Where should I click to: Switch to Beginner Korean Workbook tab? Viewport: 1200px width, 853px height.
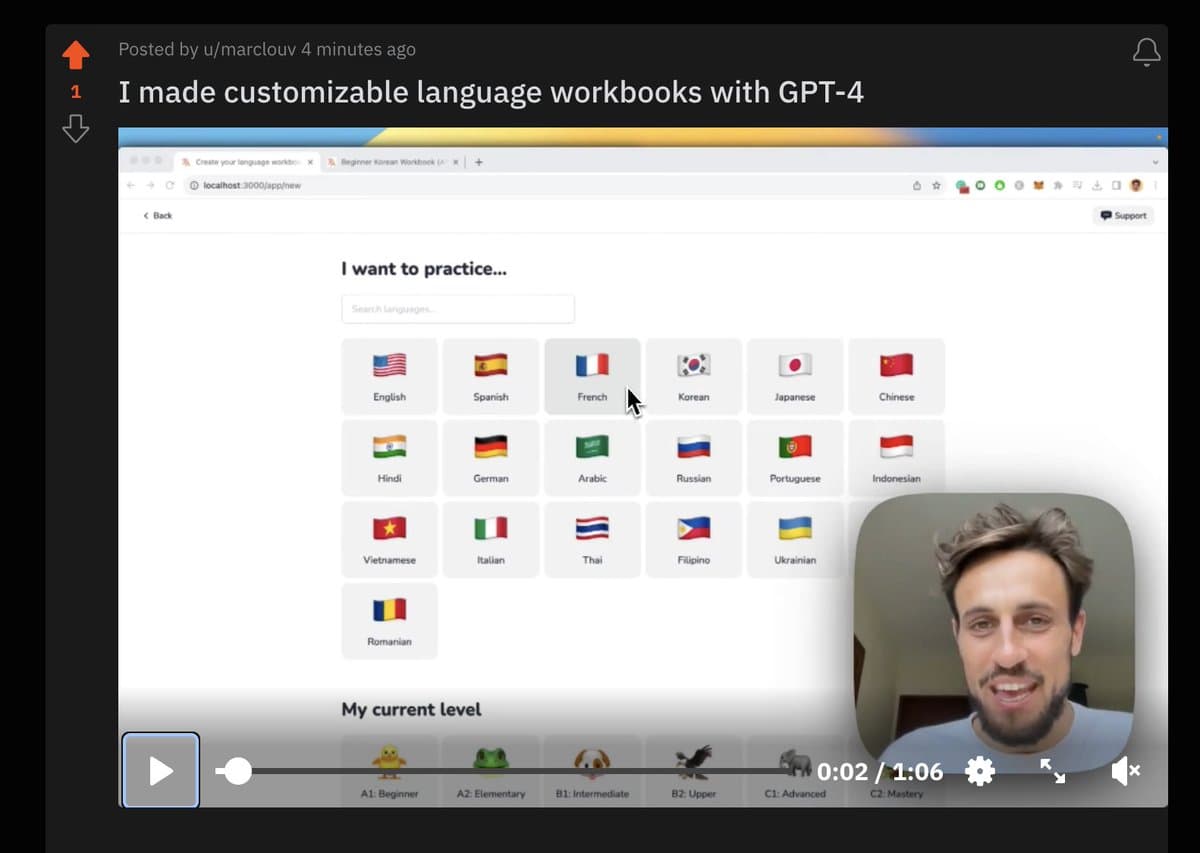pos(392,162)
